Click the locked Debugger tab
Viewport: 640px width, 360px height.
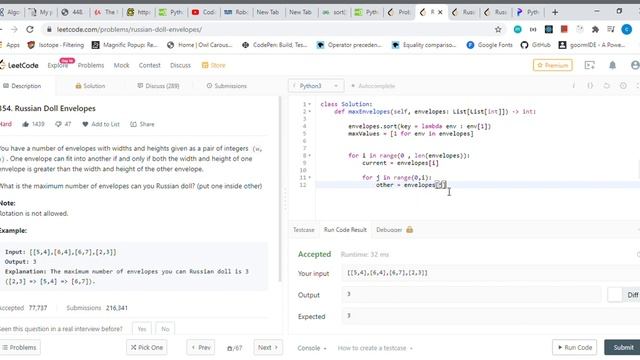[x=394, y=230]
